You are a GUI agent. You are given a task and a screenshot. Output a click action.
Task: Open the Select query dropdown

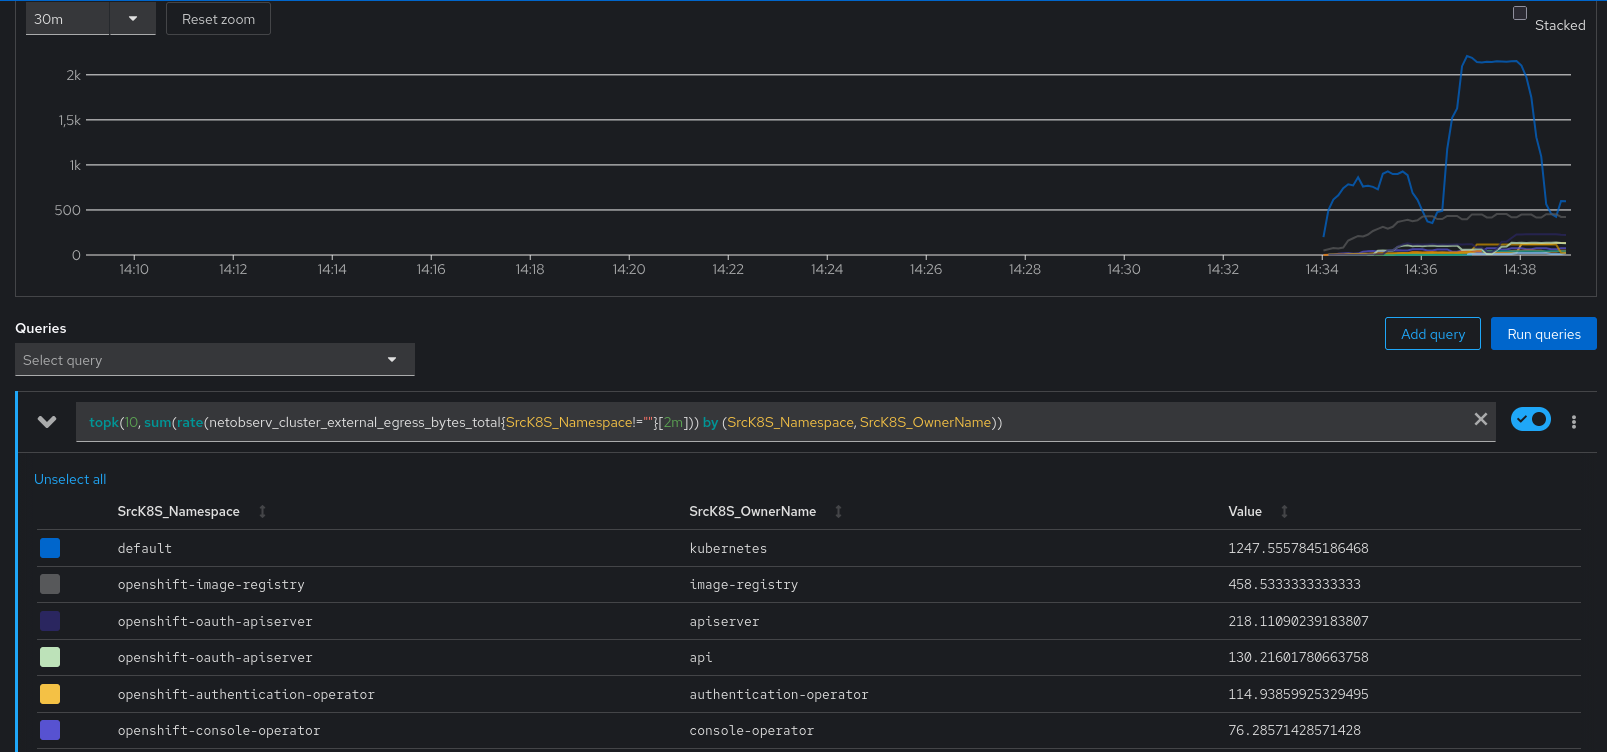(x=214, y=360)
